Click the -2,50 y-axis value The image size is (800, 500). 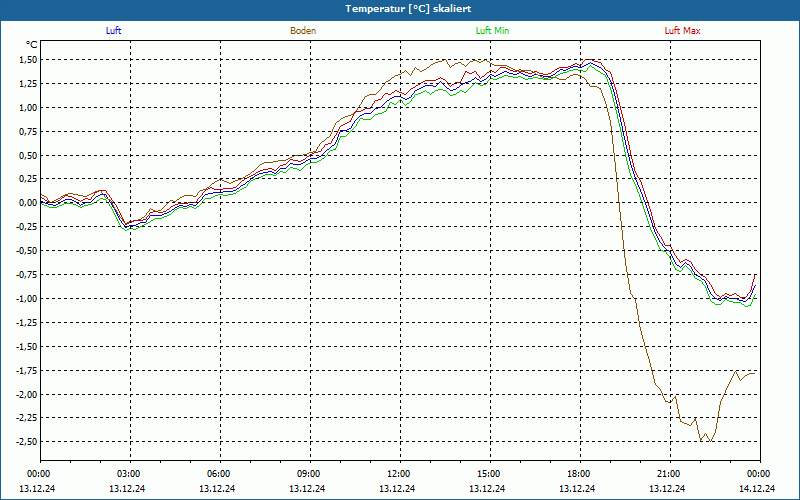click(x=27, y=442)
